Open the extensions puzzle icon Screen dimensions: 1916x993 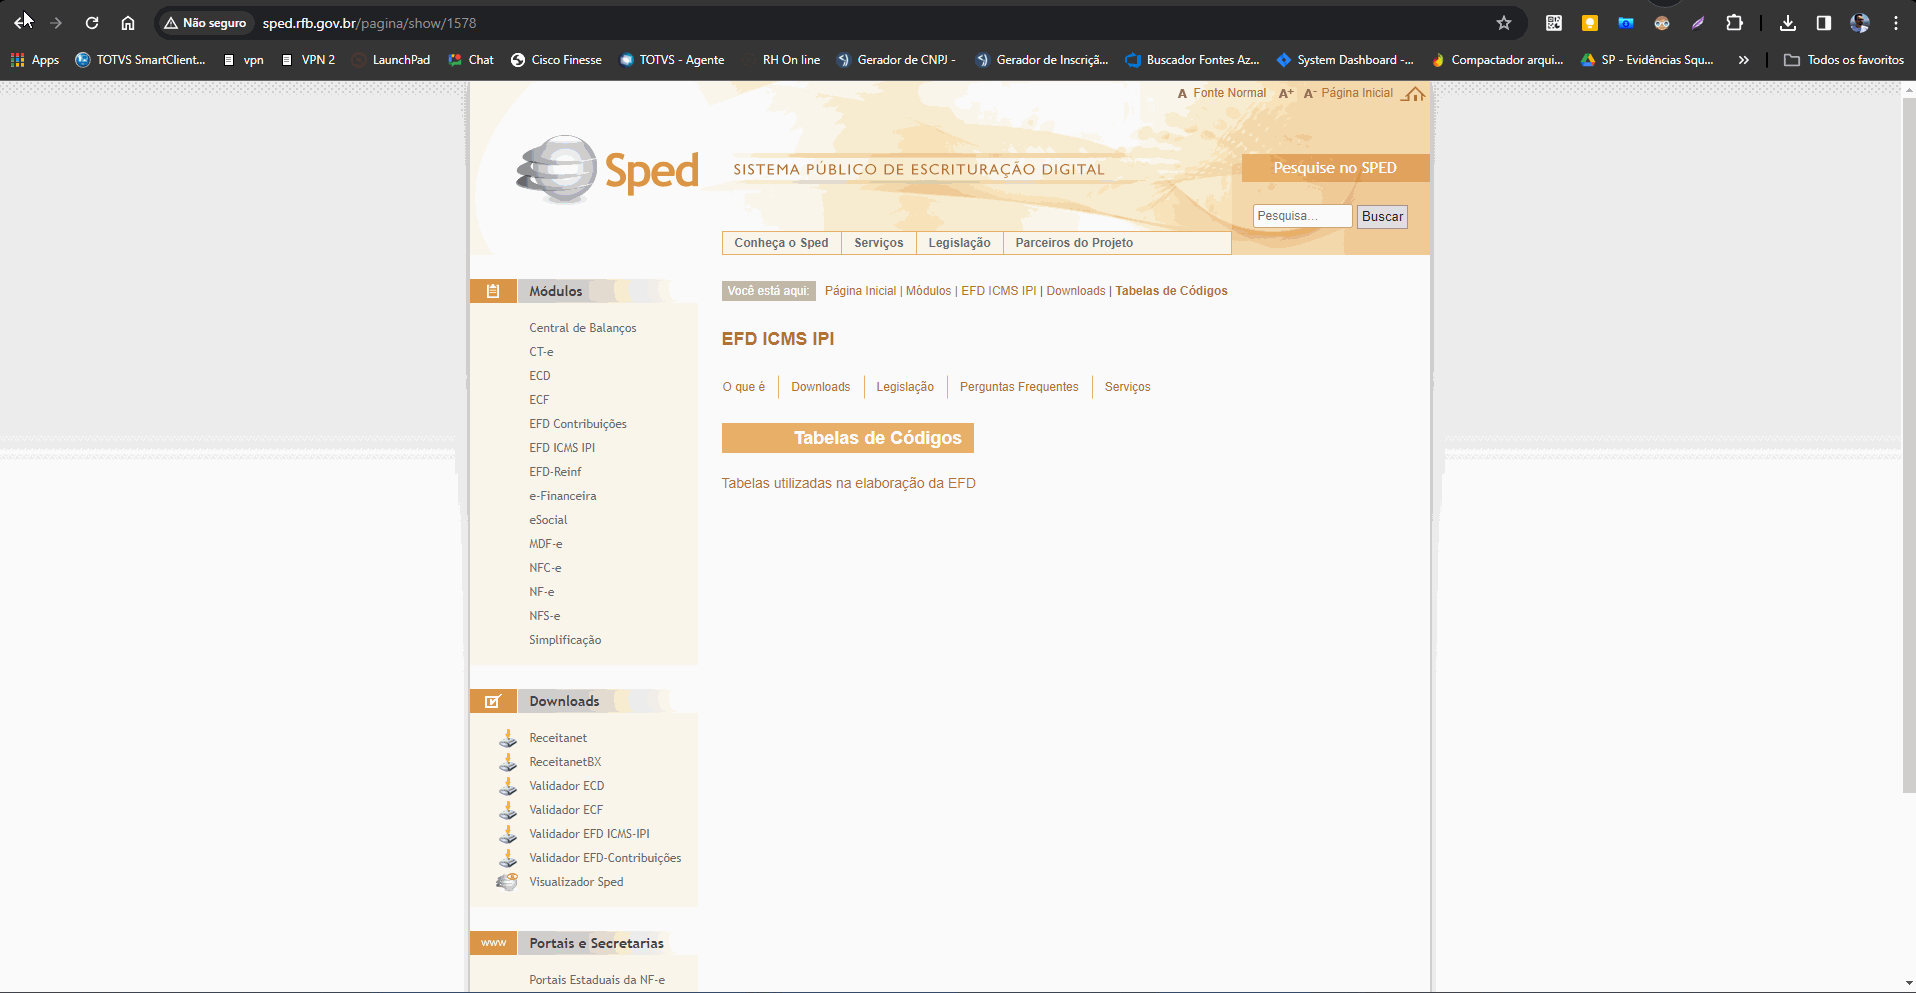[1735, 23]
